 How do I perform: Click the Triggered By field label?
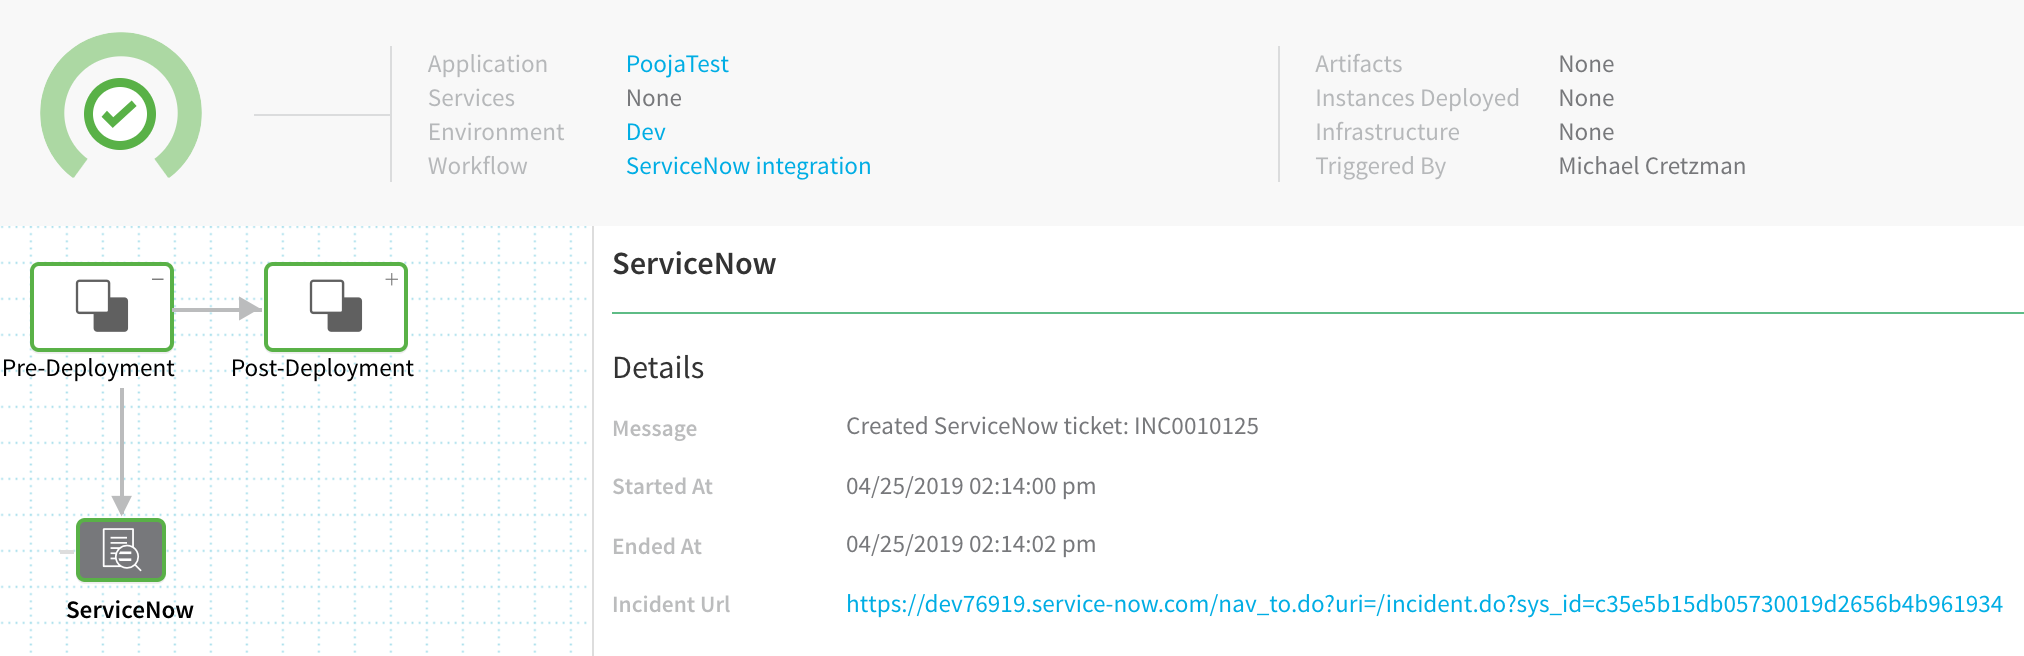pos(1380,166)
